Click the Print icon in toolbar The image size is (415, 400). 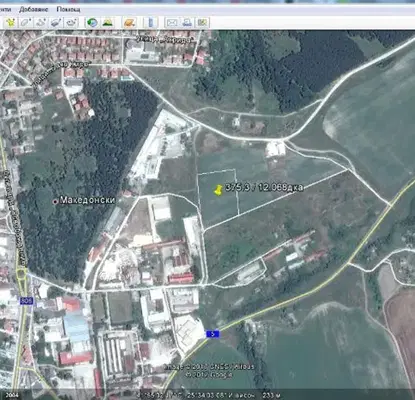[187, 23]
